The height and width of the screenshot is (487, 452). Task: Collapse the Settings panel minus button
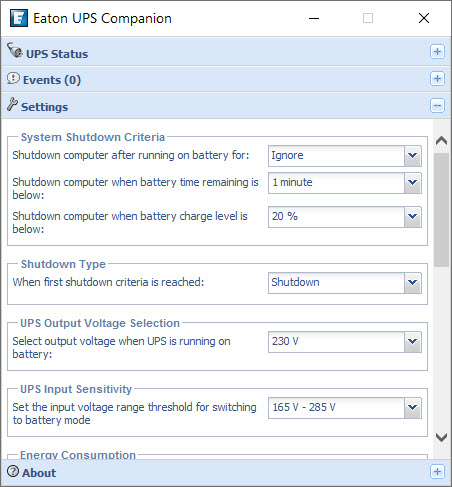tap(437, 106)
